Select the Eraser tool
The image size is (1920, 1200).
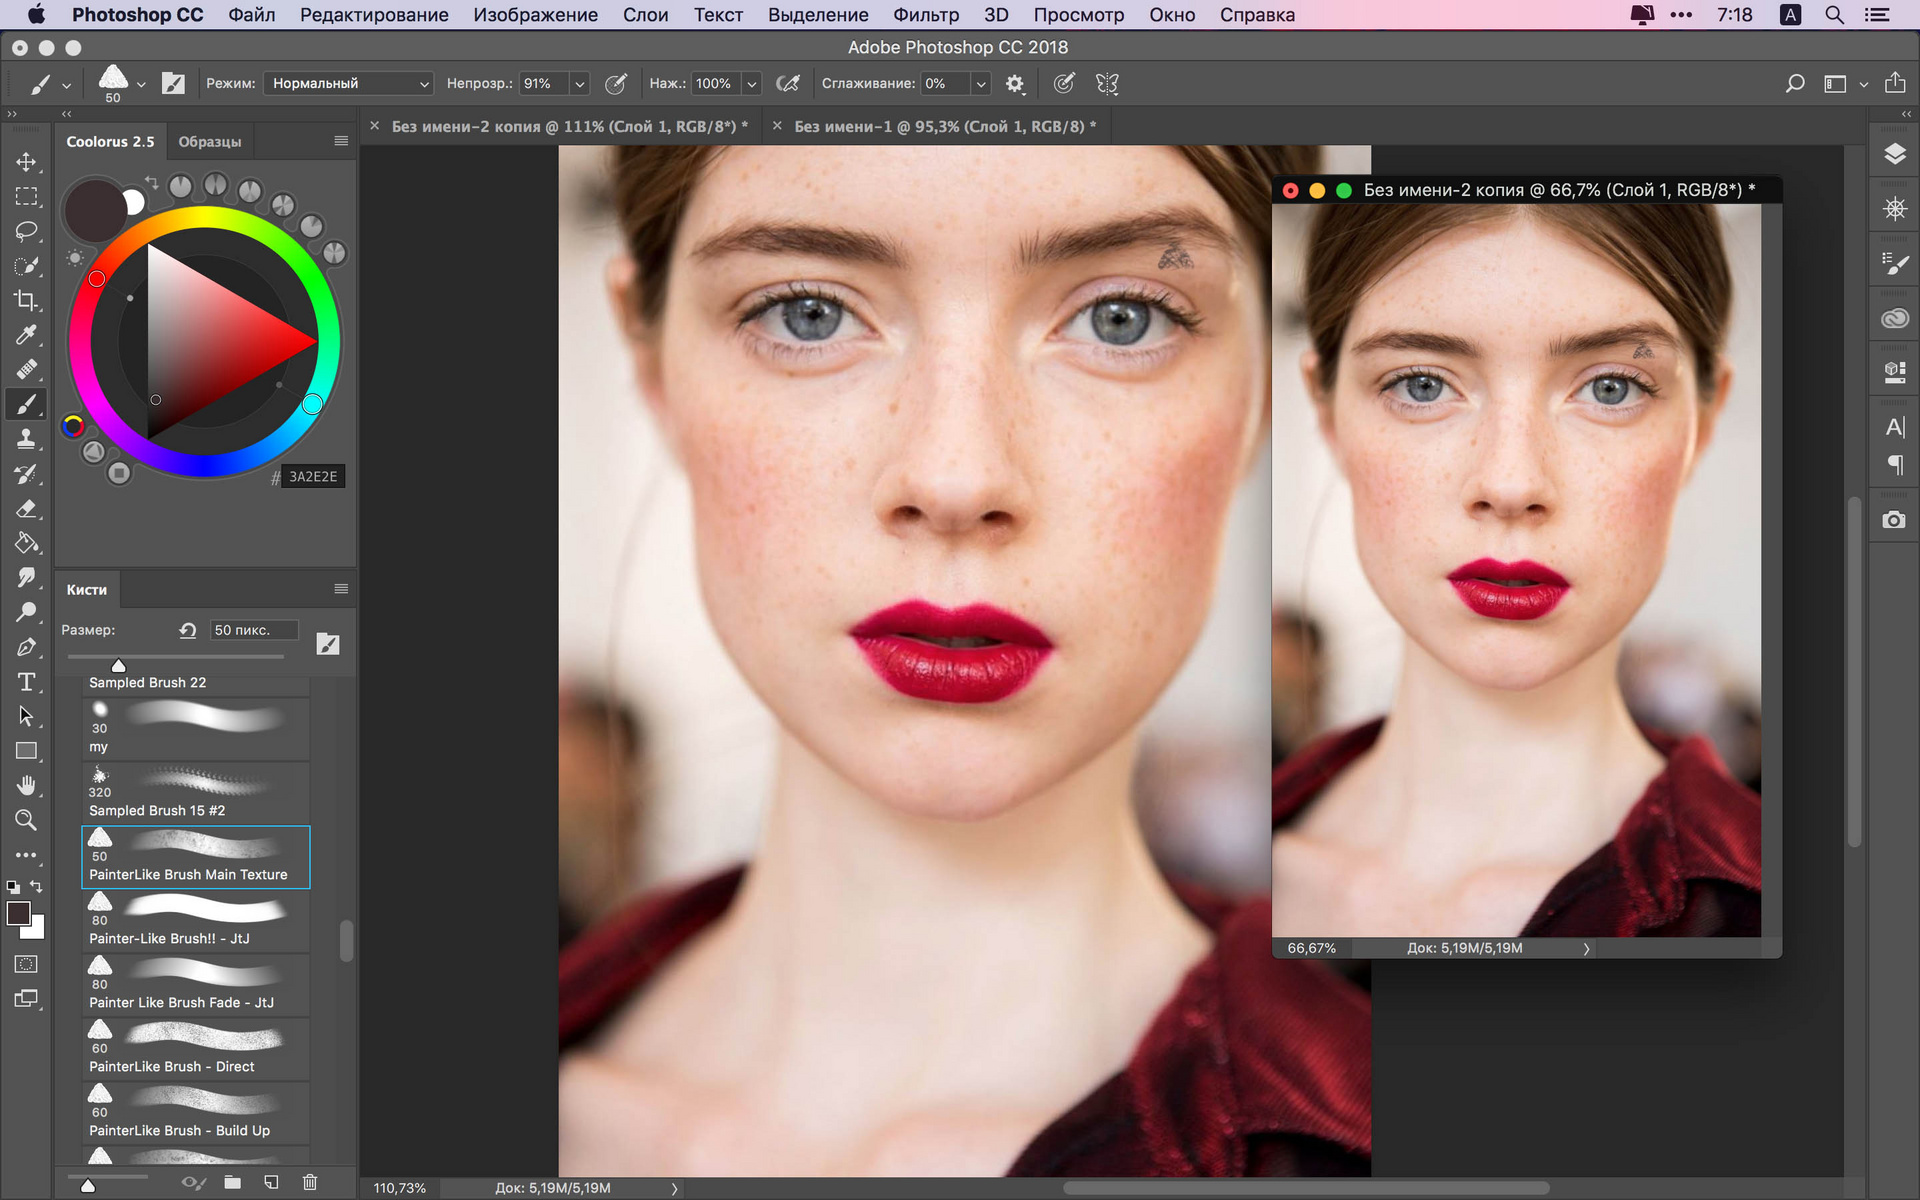point(27,508)
